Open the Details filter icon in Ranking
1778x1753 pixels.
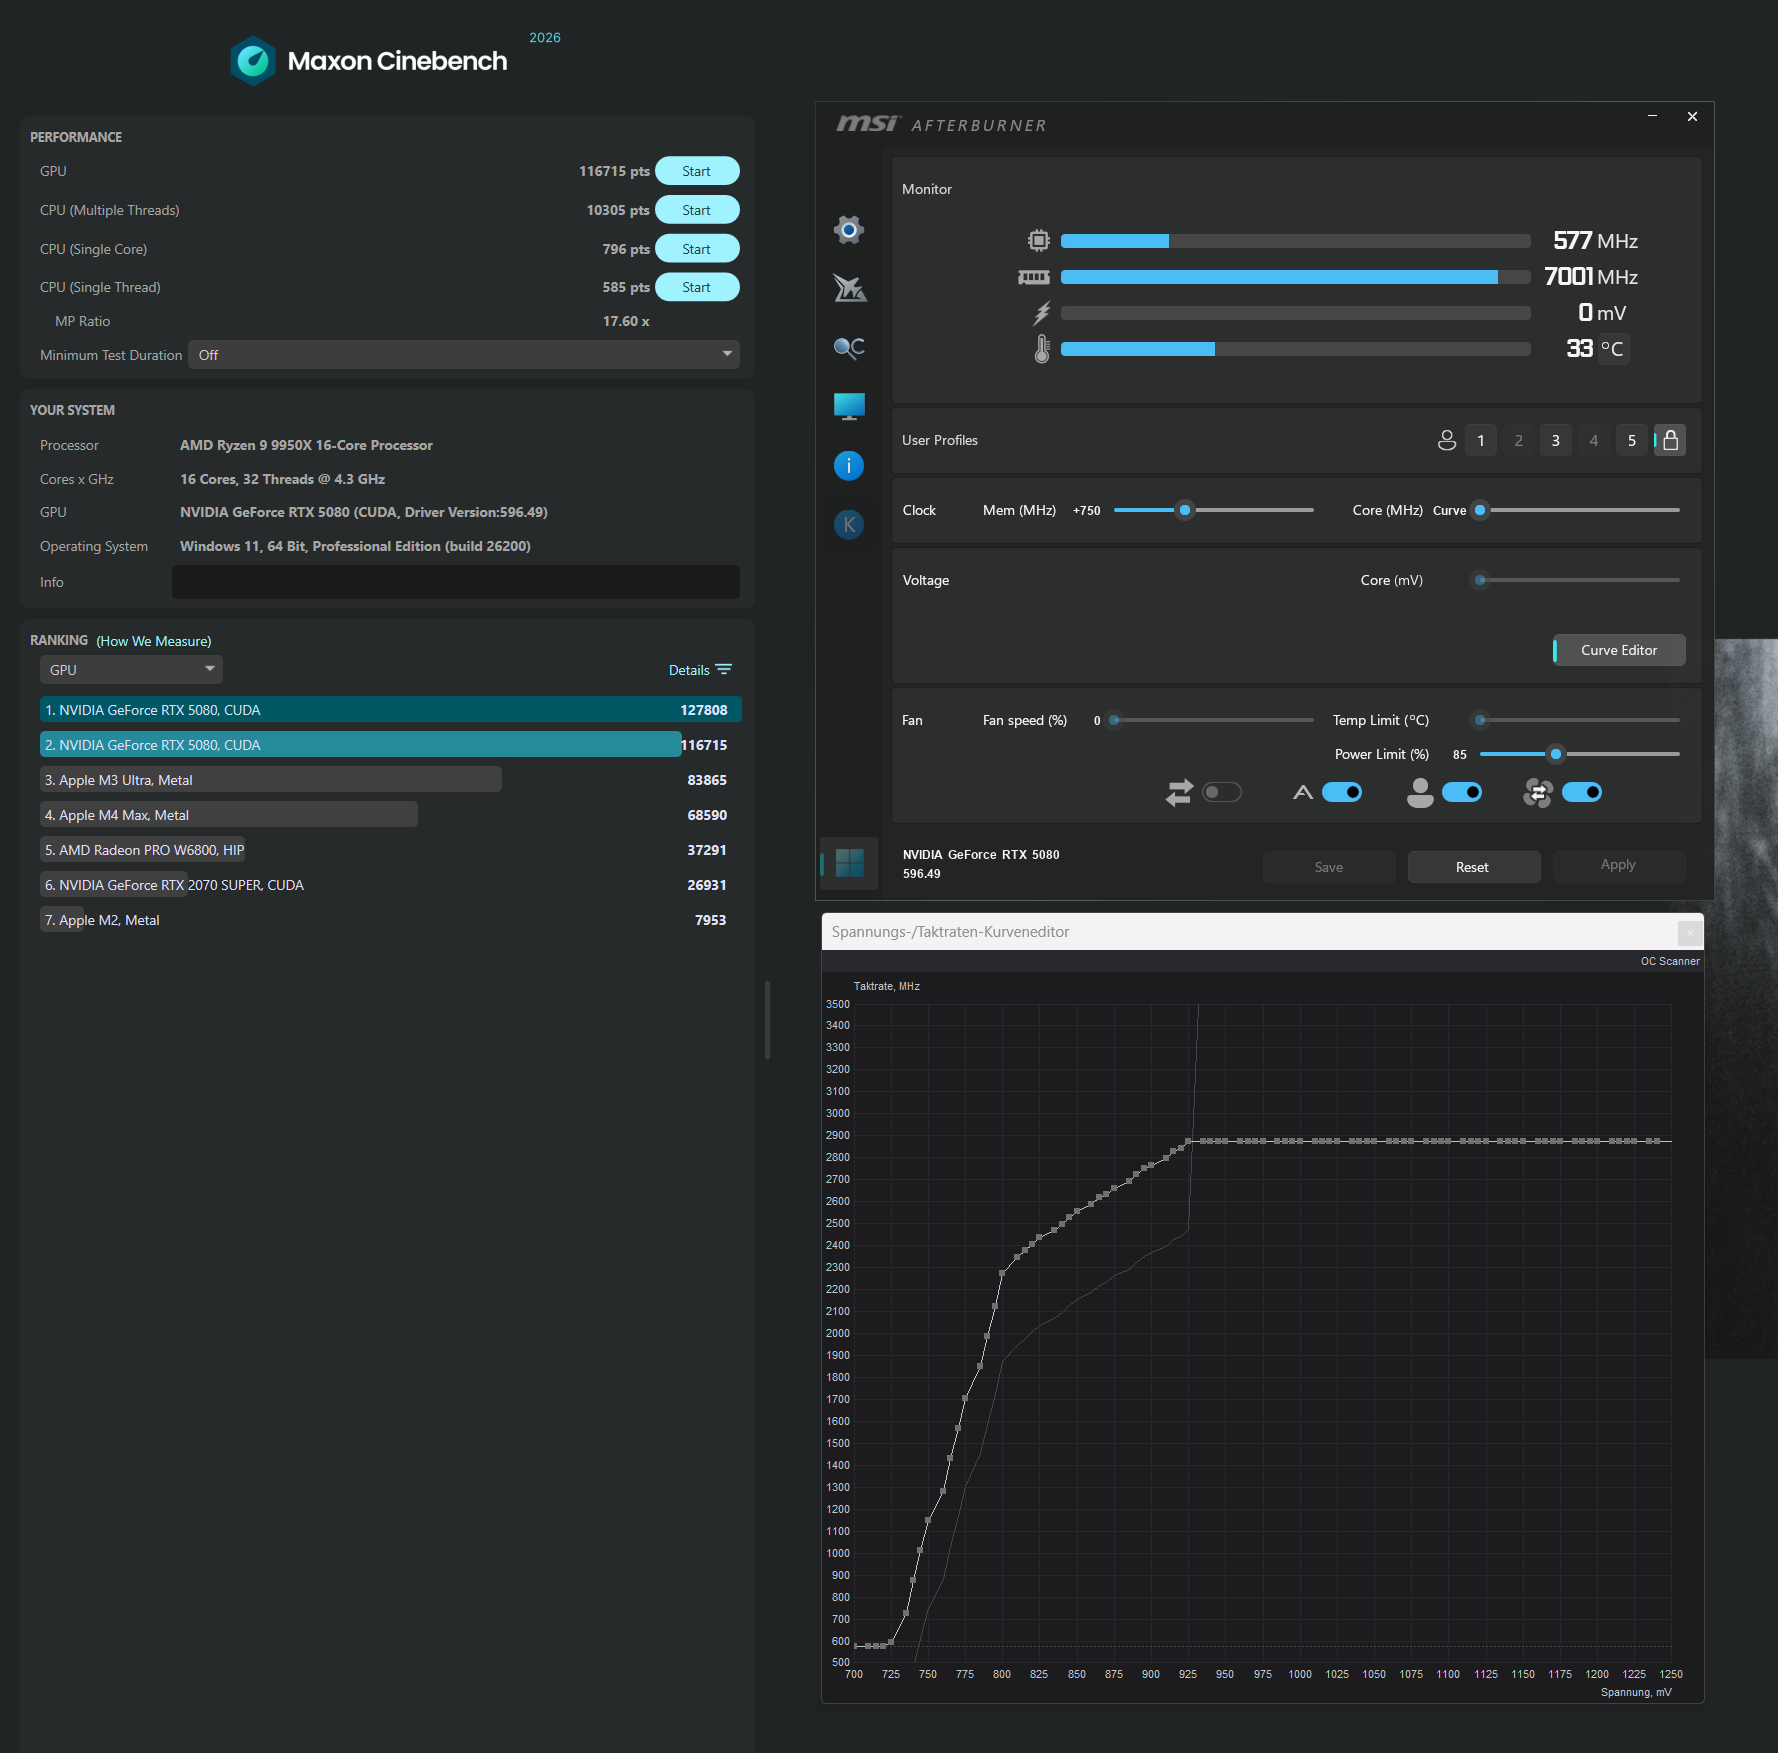click(x=724, y=670)
